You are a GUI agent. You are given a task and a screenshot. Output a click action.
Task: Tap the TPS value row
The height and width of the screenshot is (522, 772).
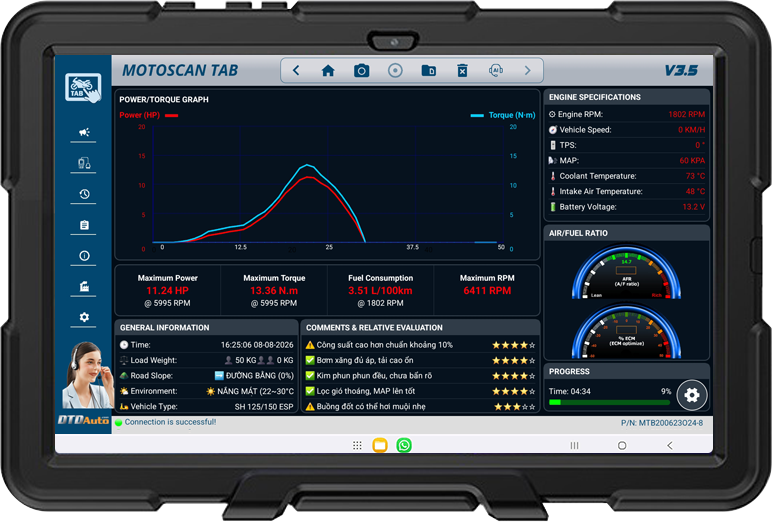(626, 145)
